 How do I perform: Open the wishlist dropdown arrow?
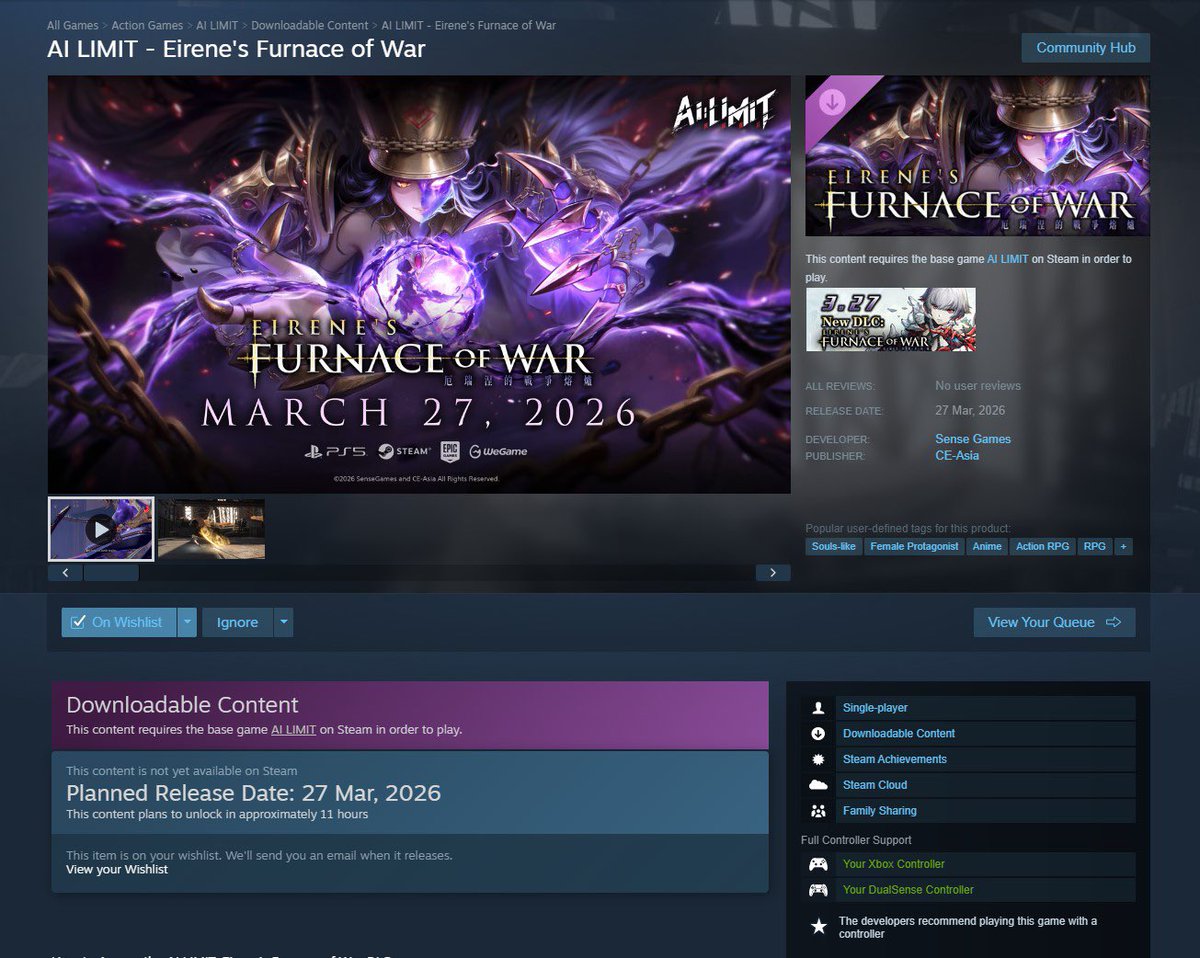pyautogui.click(x=187, y=622)
